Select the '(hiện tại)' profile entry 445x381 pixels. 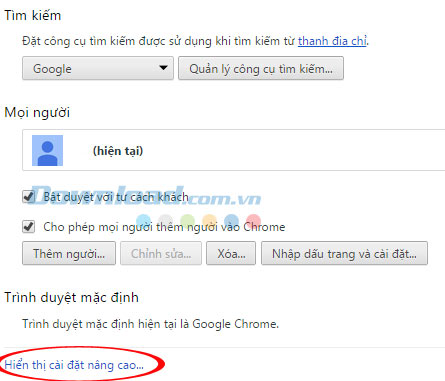point(234,150)
